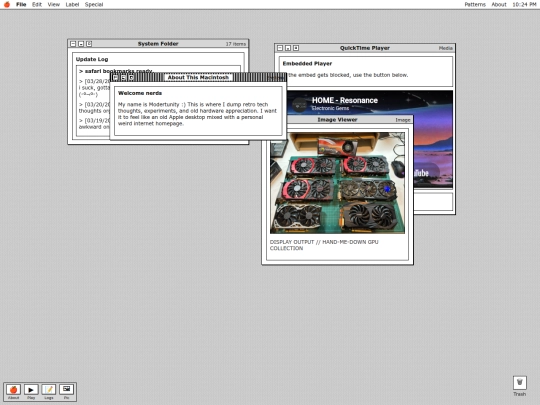This screenshot has height=405, width=540.
Task: Click the Image Viewer title bar
Action: coord(337,120)
